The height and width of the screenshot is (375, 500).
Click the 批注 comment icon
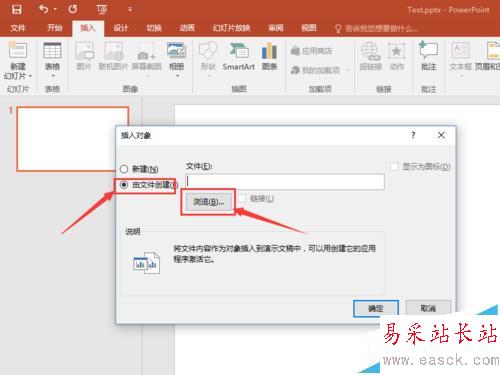point(428,51)
